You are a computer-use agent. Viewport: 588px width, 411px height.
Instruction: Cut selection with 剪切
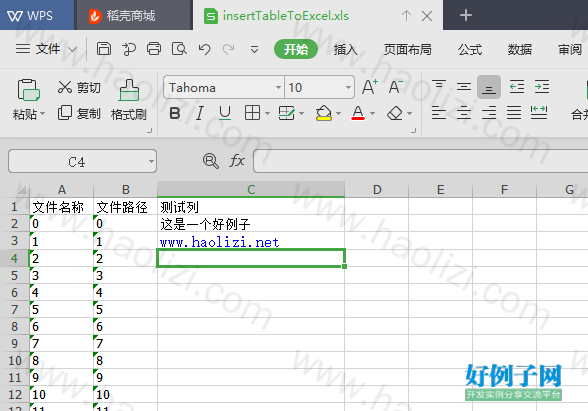point(79,87)
